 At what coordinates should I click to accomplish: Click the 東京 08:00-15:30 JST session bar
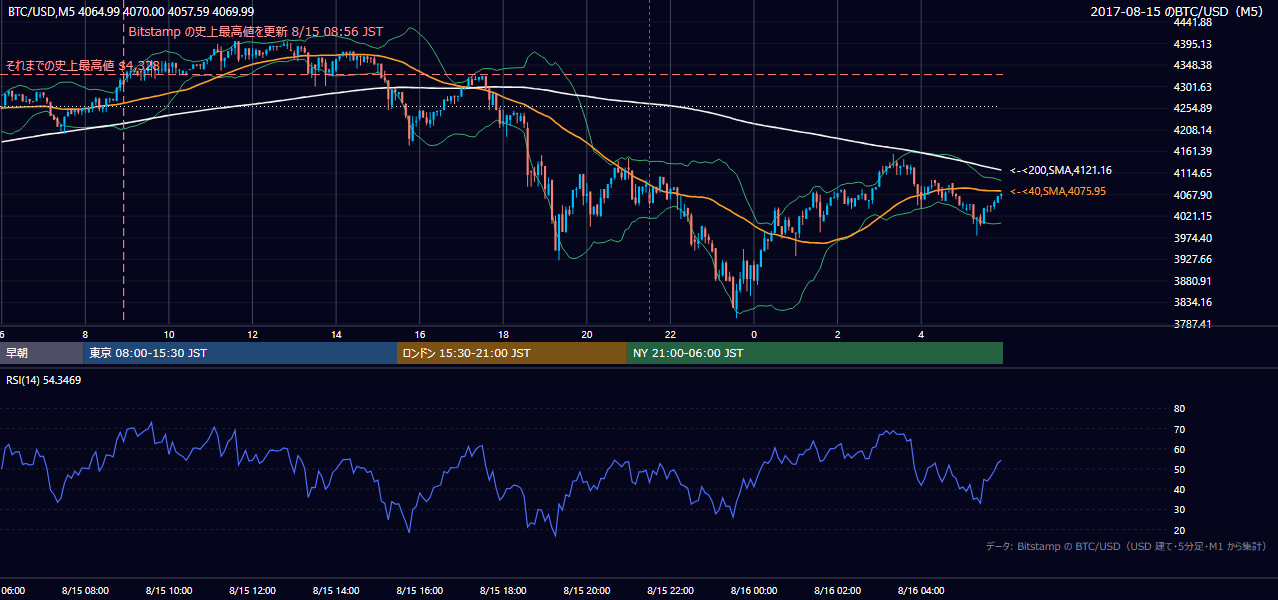coord(240,353)
